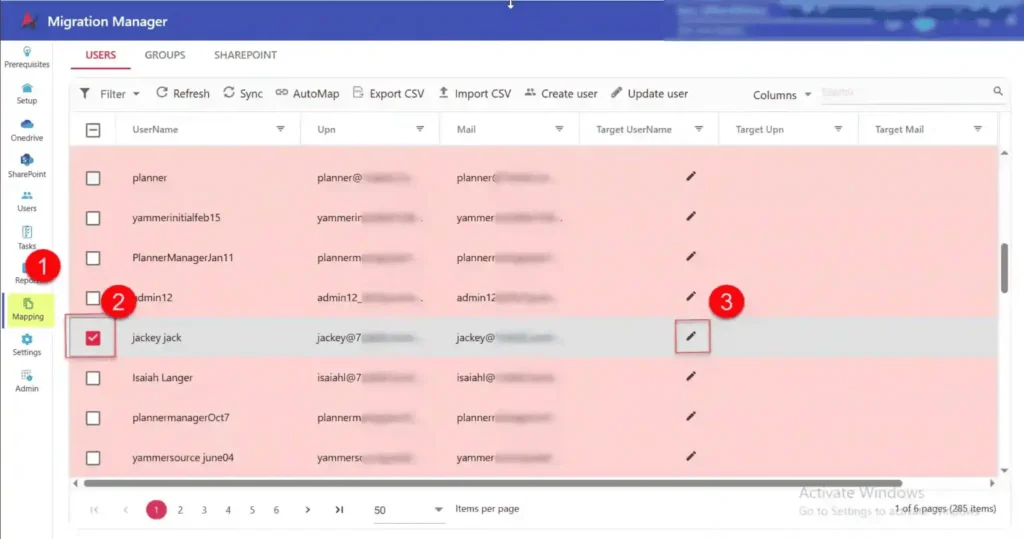Open the Users sidebar section
Screen dimensions: 1024x539
[27, 202]
